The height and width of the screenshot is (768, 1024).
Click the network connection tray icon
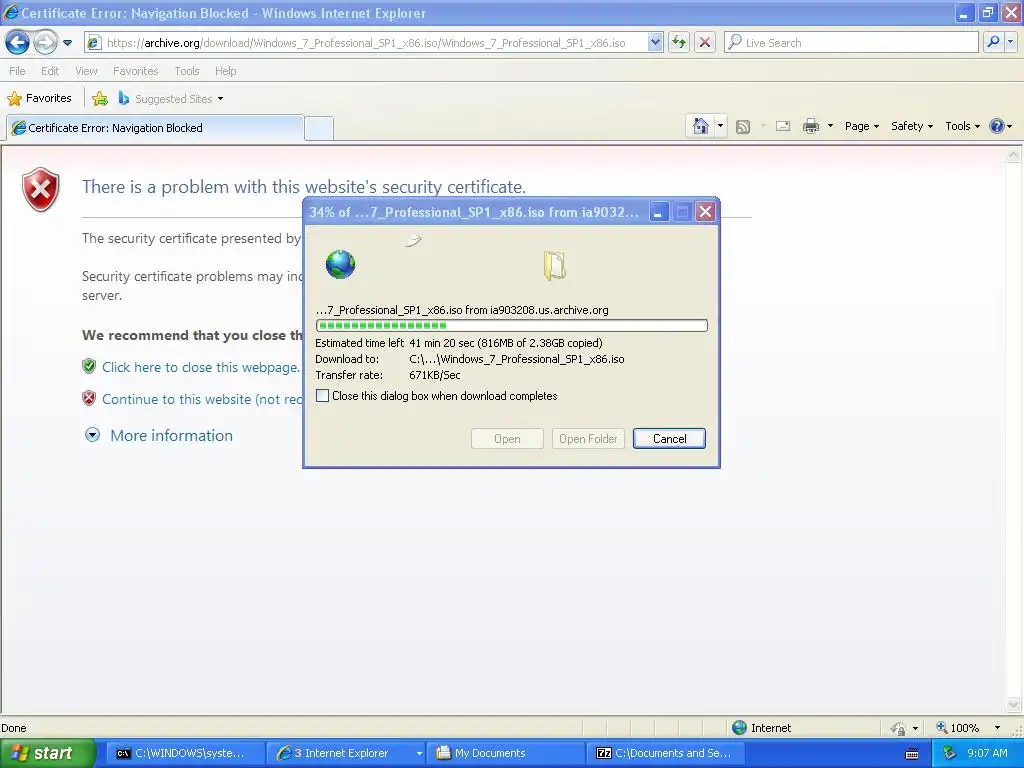[950, 753]
